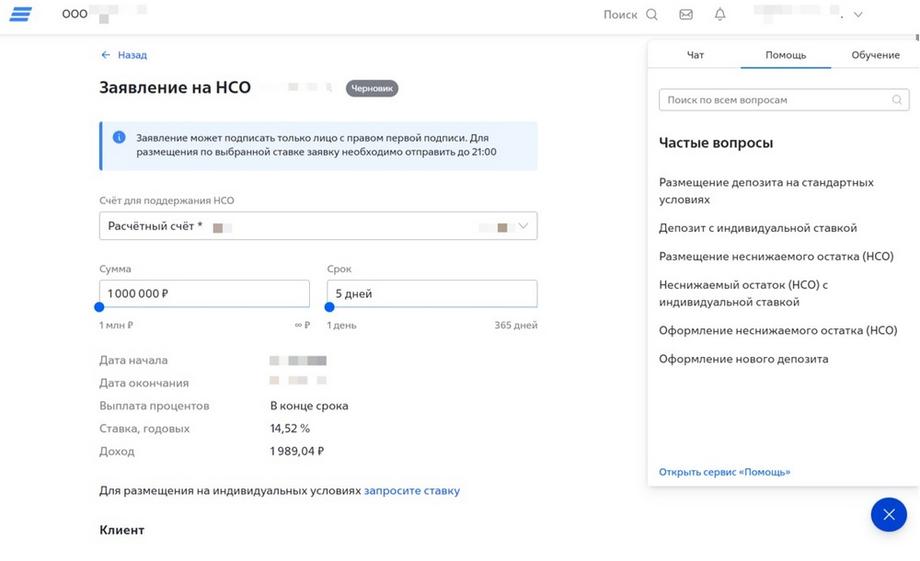Screen dimensions: 920x561
Task: Open the mail envelope icon
Action: [686, 15]
